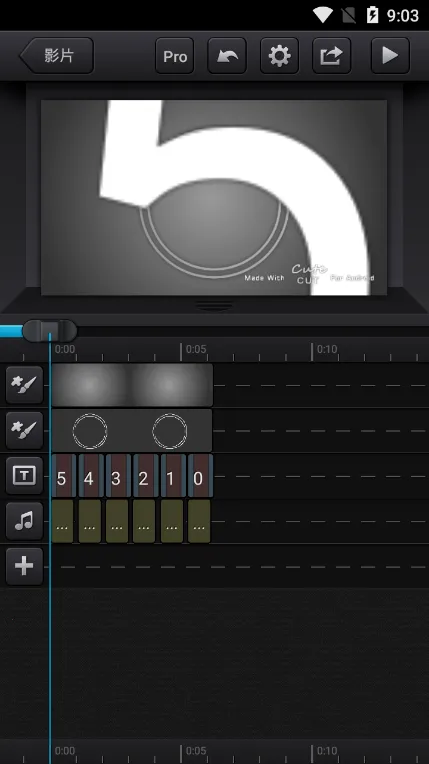Tap the Pro upgrade button
Screen dimensions: 429x764
175,56
